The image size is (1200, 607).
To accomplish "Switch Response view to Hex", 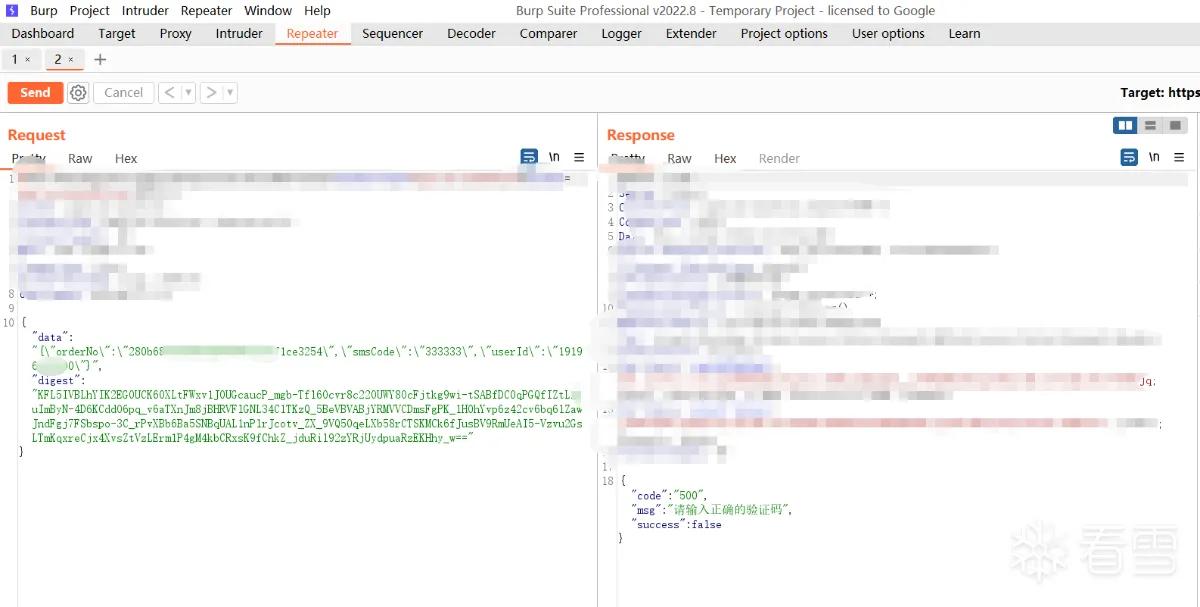I will [x=726, y=158].
